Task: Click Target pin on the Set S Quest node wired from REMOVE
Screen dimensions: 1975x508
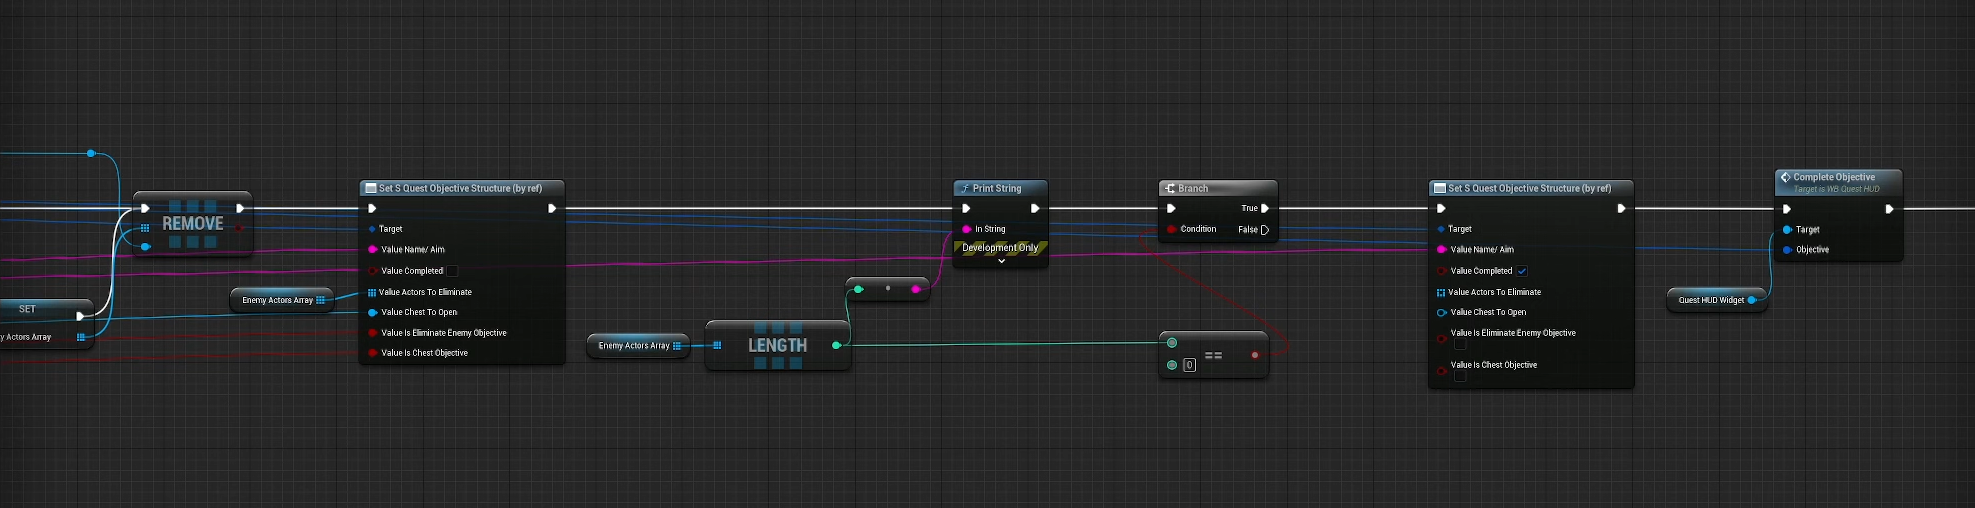Action: 372,229
